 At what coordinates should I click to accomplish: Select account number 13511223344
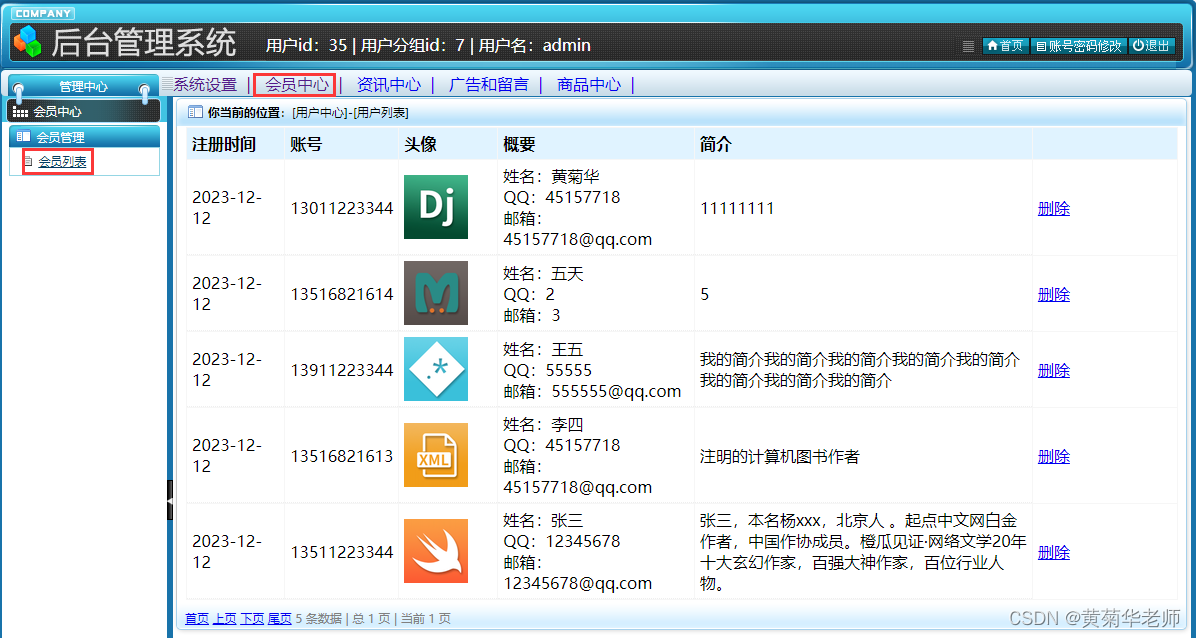click(342, 552)
